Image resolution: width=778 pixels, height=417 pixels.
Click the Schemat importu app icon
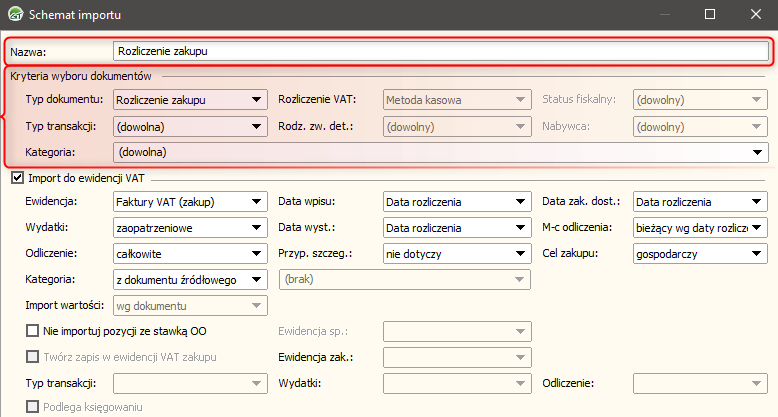14,15
